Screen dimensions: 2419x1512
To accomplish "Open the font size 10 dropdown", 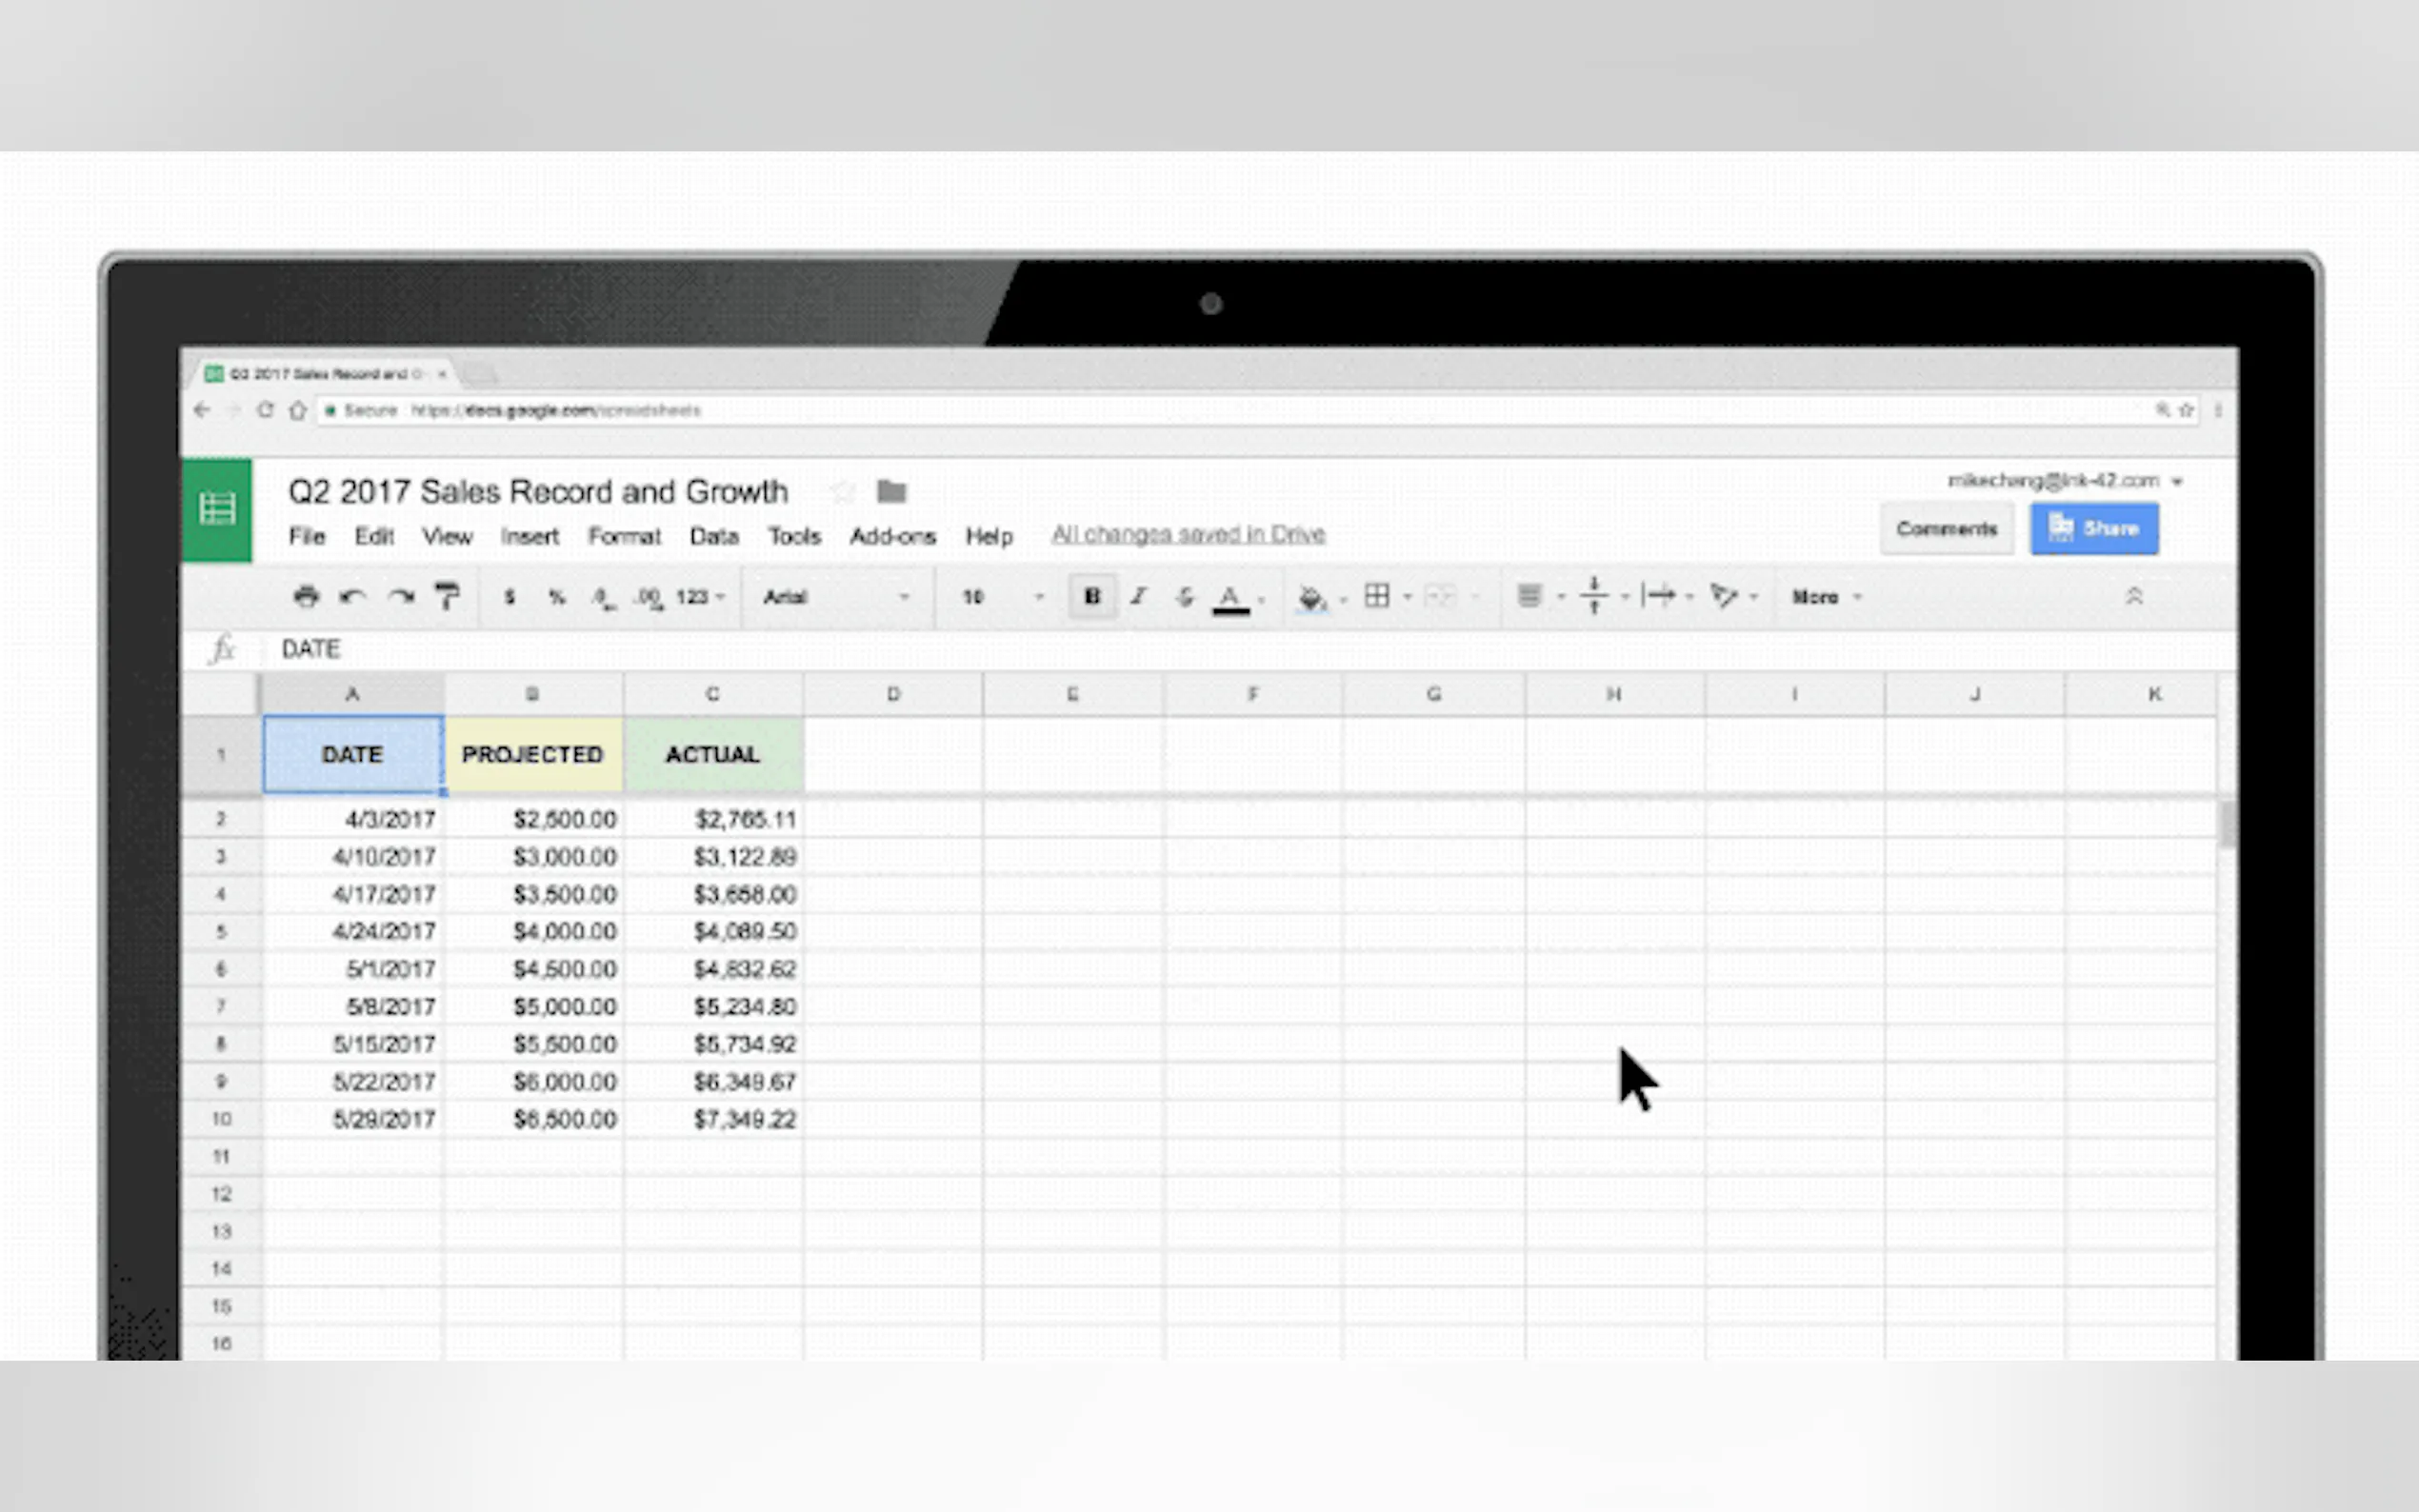I will (x=1001, y=597).
